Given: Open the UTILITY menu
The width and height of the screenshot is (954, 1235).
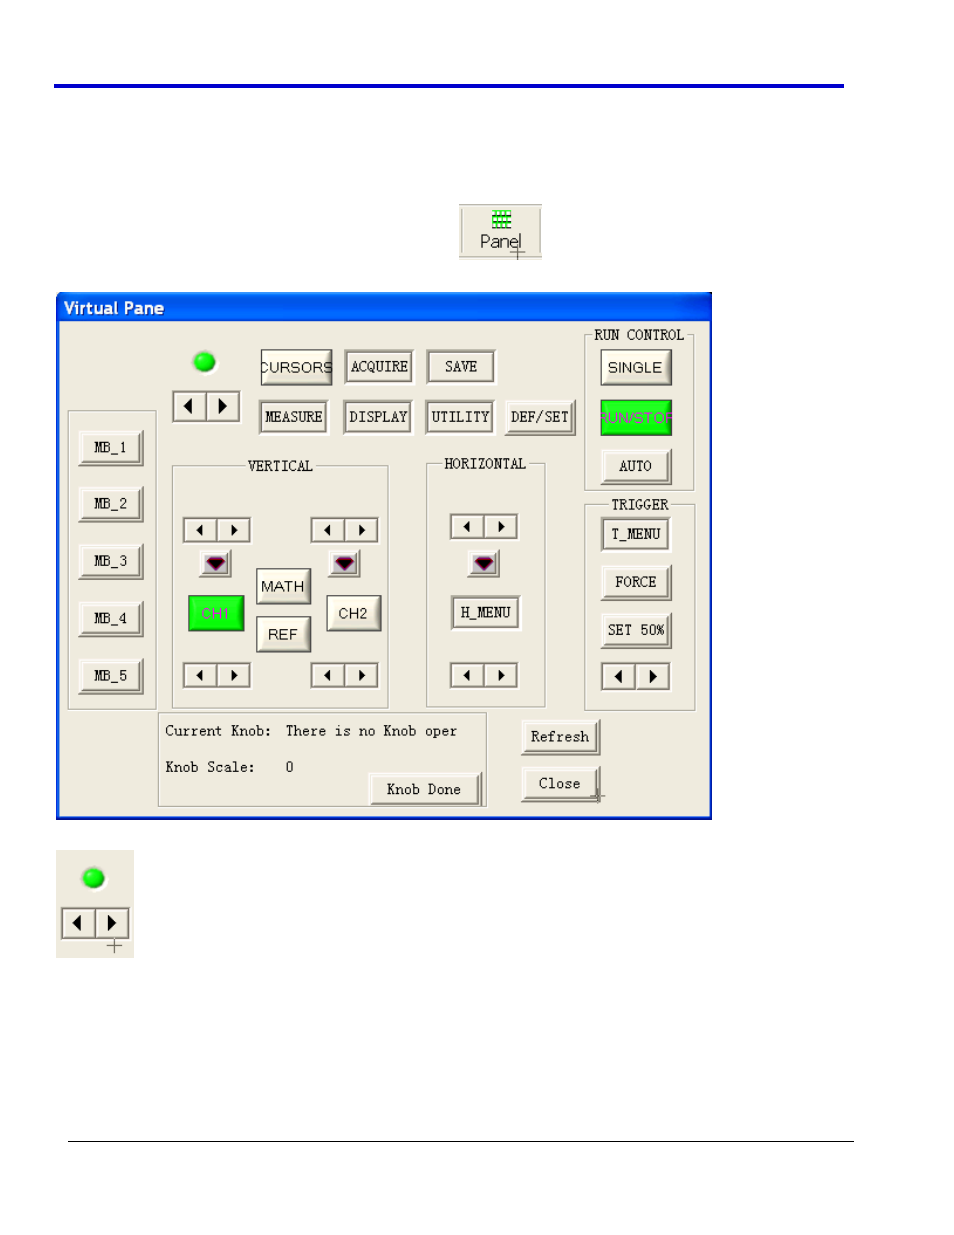Looking at the screenshot, I should click(x=460, y=417).
